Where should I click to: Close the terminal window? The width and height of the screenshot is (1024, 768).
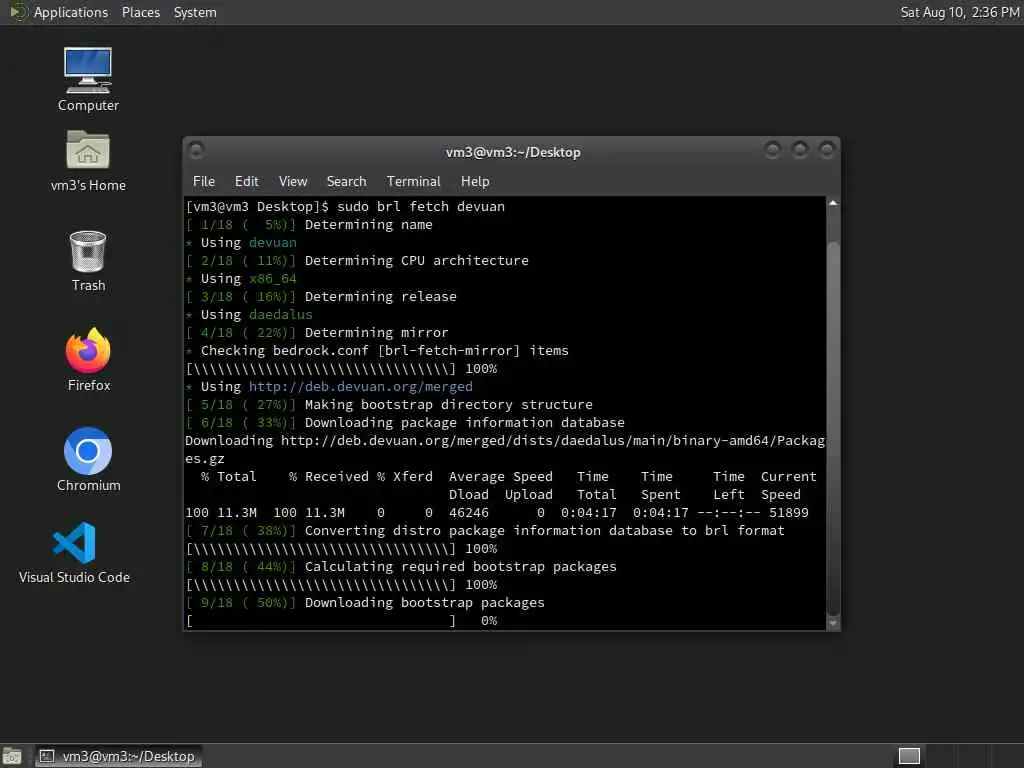(827, 151)
